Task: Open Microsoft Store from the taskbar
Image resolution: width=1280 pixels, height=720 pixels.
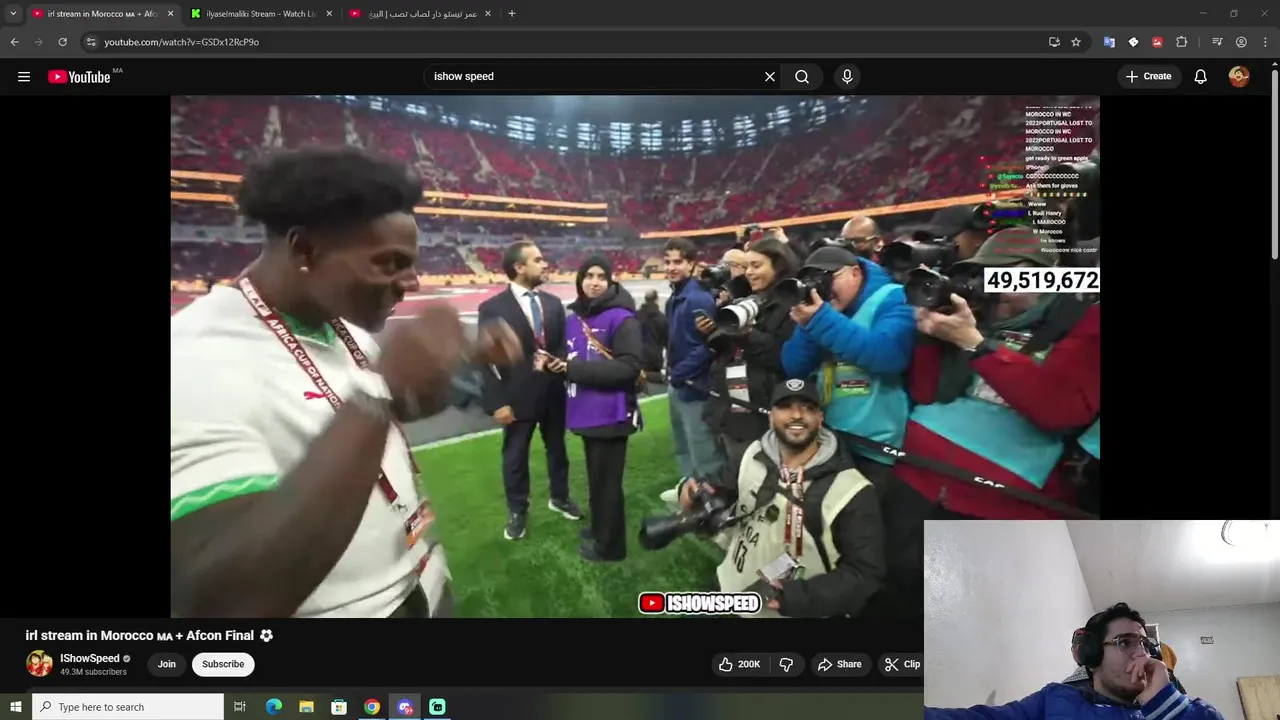Action: [339, 707]
